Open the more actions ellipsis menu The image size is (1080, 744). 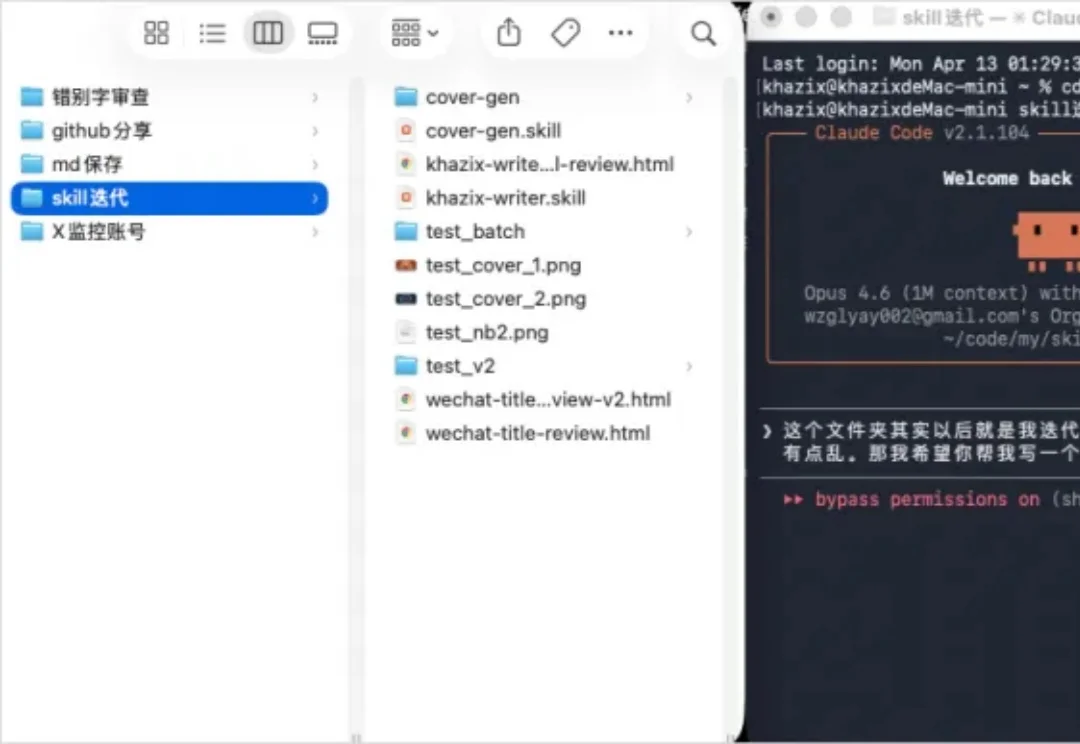(x=620, y=33)
